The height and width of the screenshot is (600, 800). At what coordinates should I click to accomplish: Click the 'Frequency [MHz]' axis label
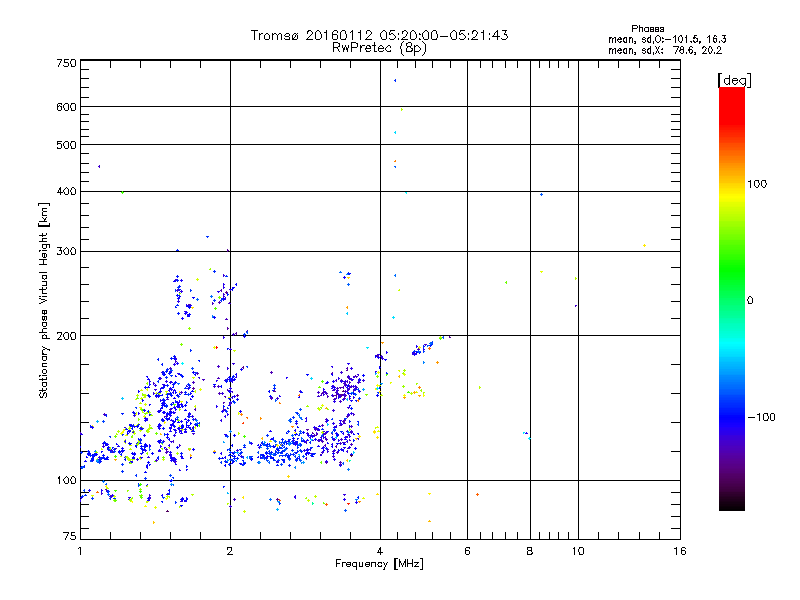click(379, 564)
